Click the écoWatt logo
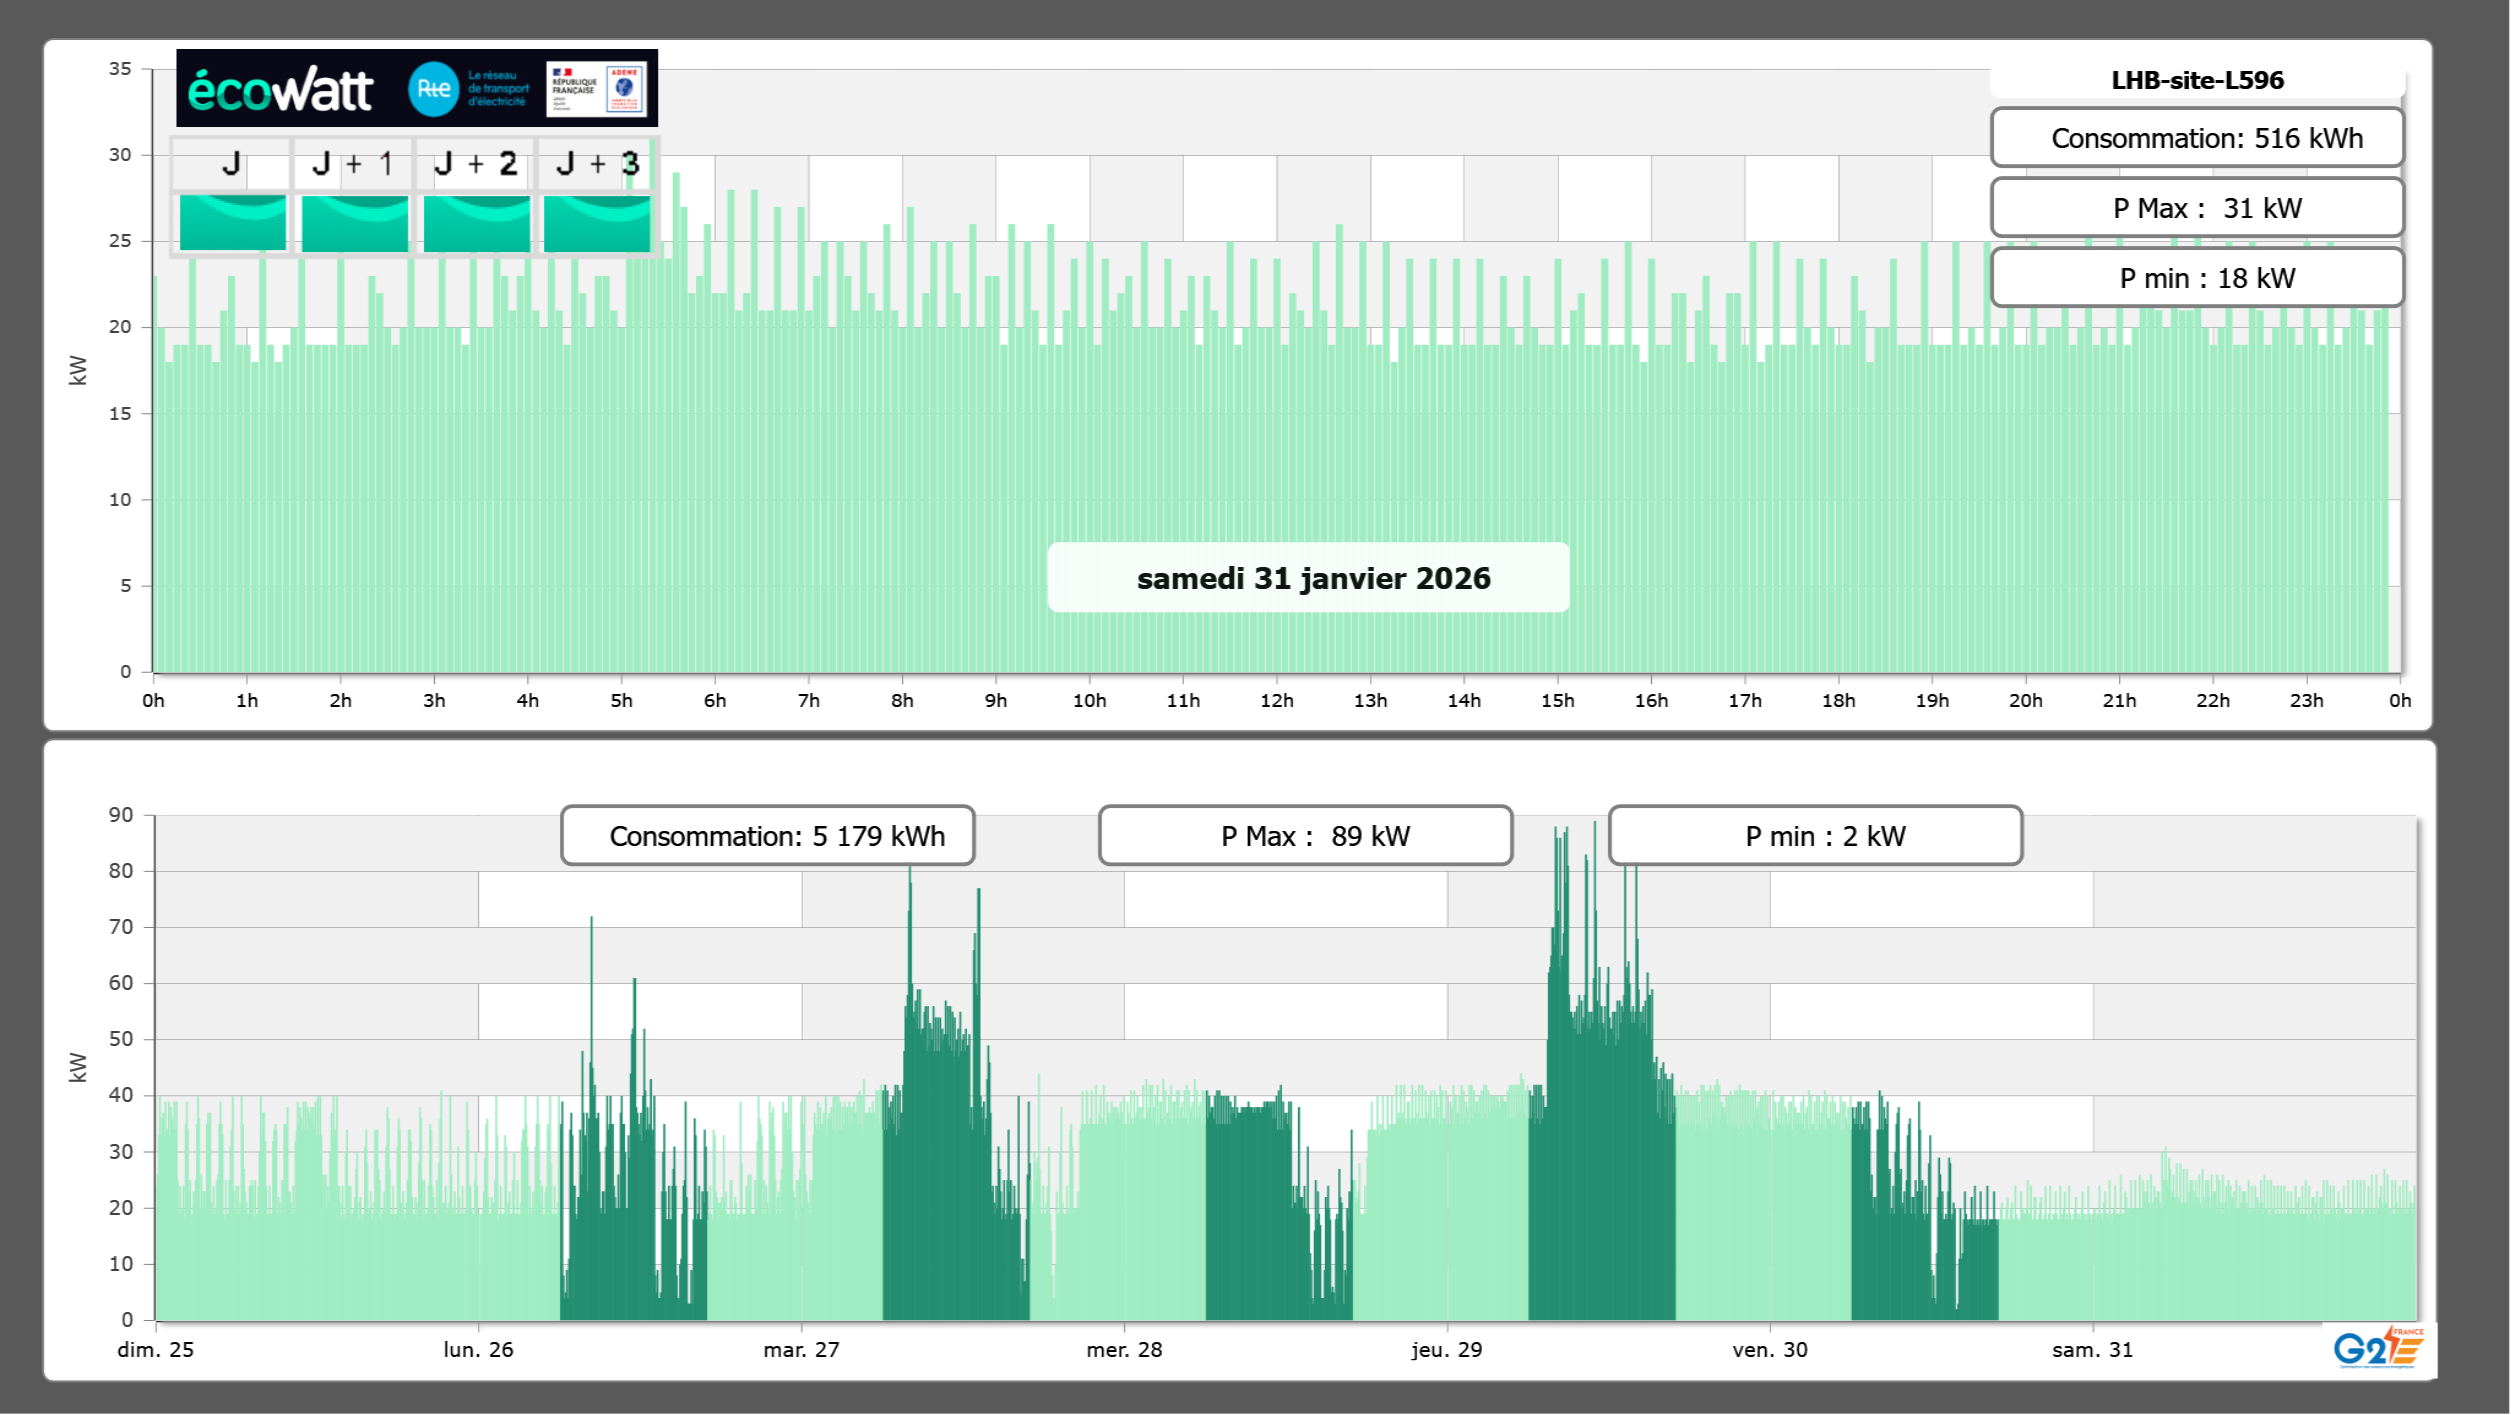 tap(280, 90)
